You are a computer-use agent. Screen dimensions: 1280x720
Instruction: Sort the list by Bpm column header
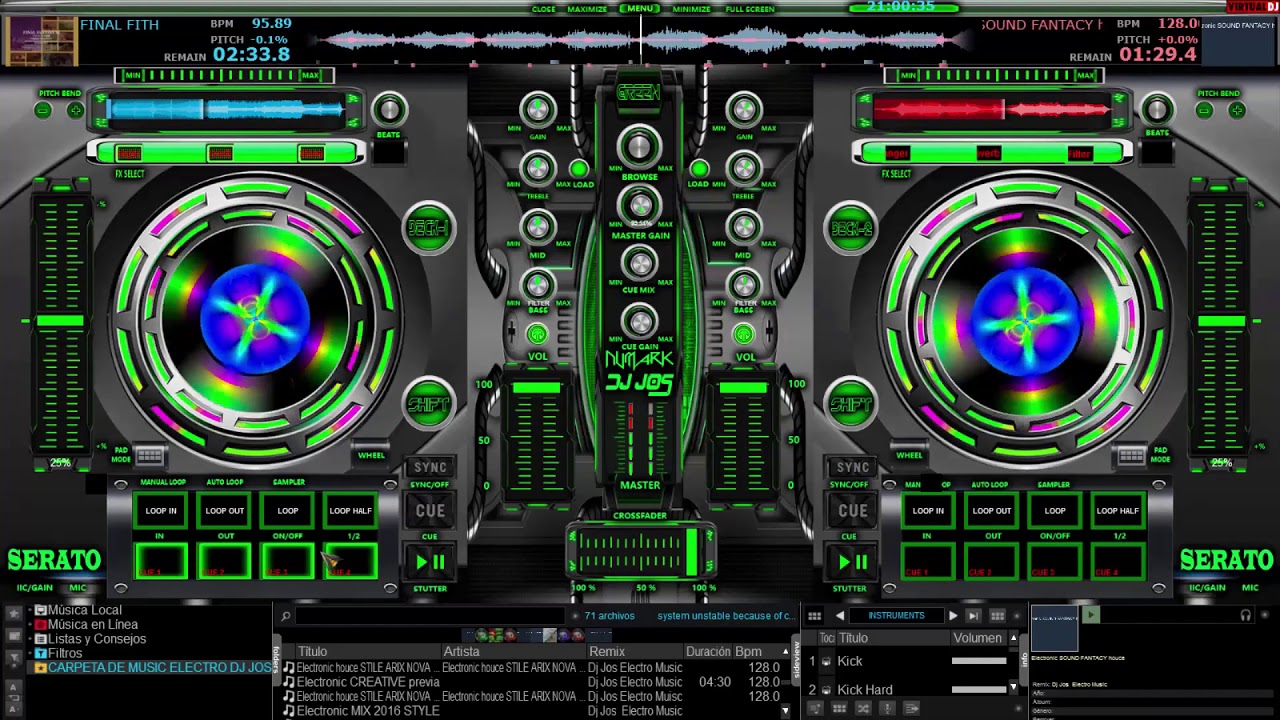749,651
